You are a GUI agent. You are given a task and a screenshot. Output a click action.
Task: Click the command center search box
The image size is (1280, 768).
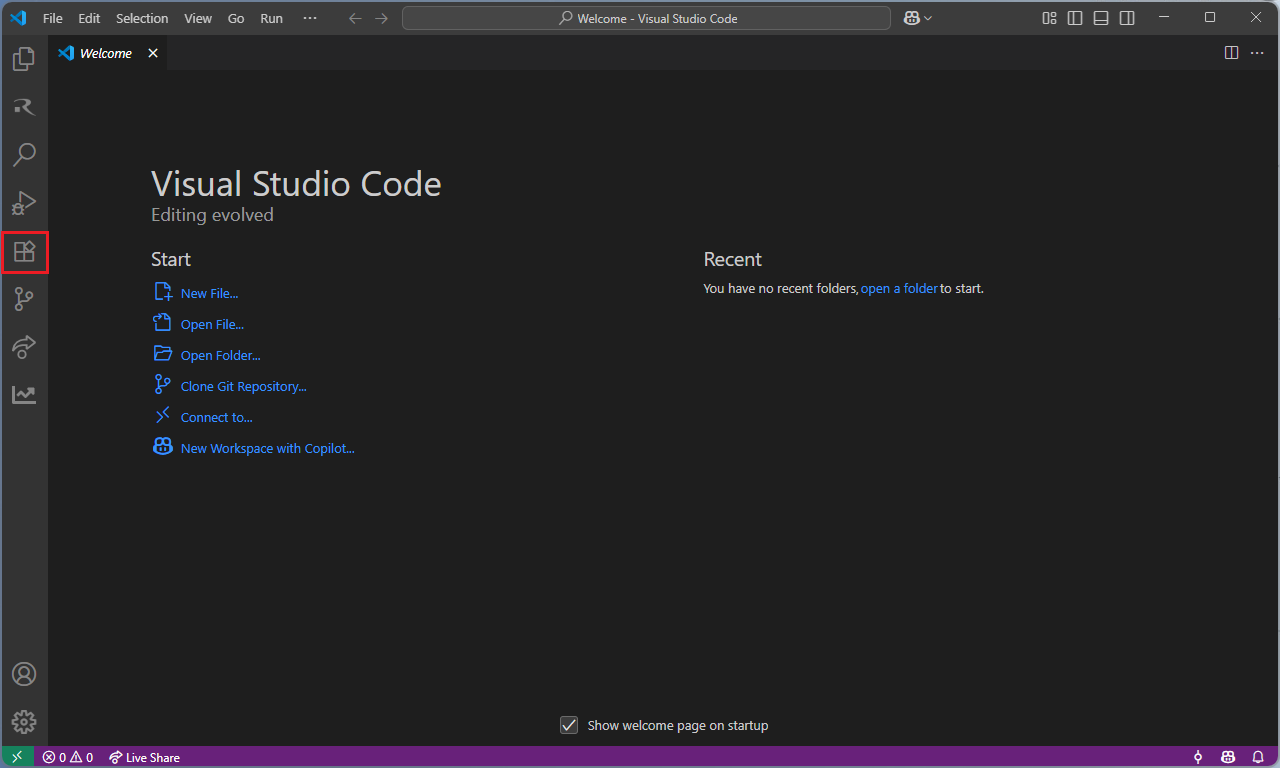pos(646,18)
